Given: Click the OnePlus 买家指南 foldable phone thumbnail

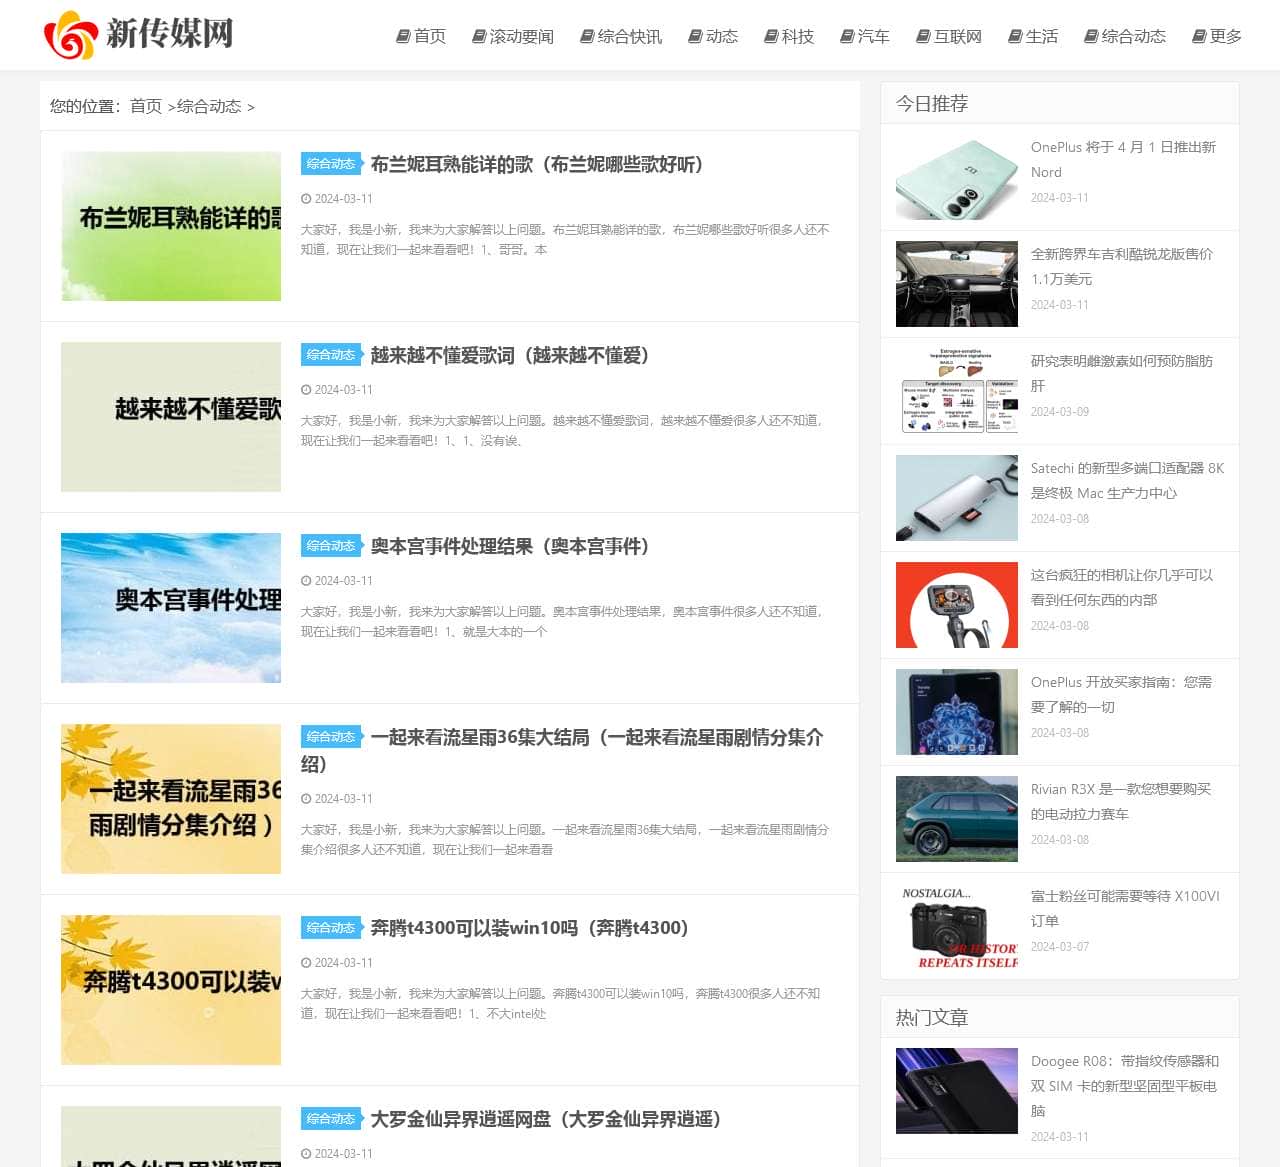Looking at the screenshot, I should click(x=957, y=712).
